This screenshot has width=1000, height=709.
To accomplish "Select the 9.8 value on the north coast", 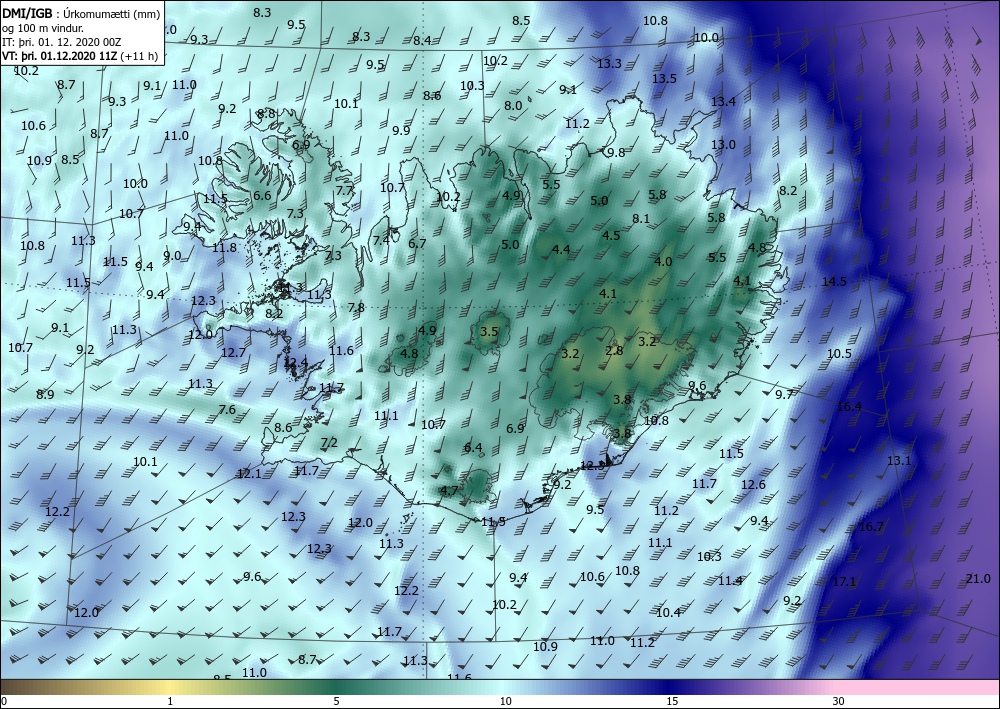I will point(616,152).
